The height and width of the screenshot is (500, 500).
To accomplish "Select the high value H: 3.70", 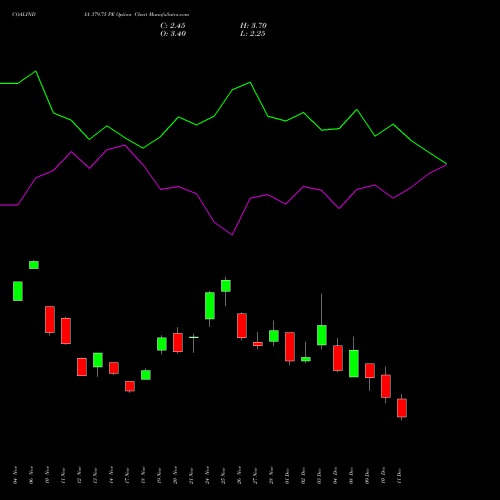I will pyautogui.click(x=253, y=26).
